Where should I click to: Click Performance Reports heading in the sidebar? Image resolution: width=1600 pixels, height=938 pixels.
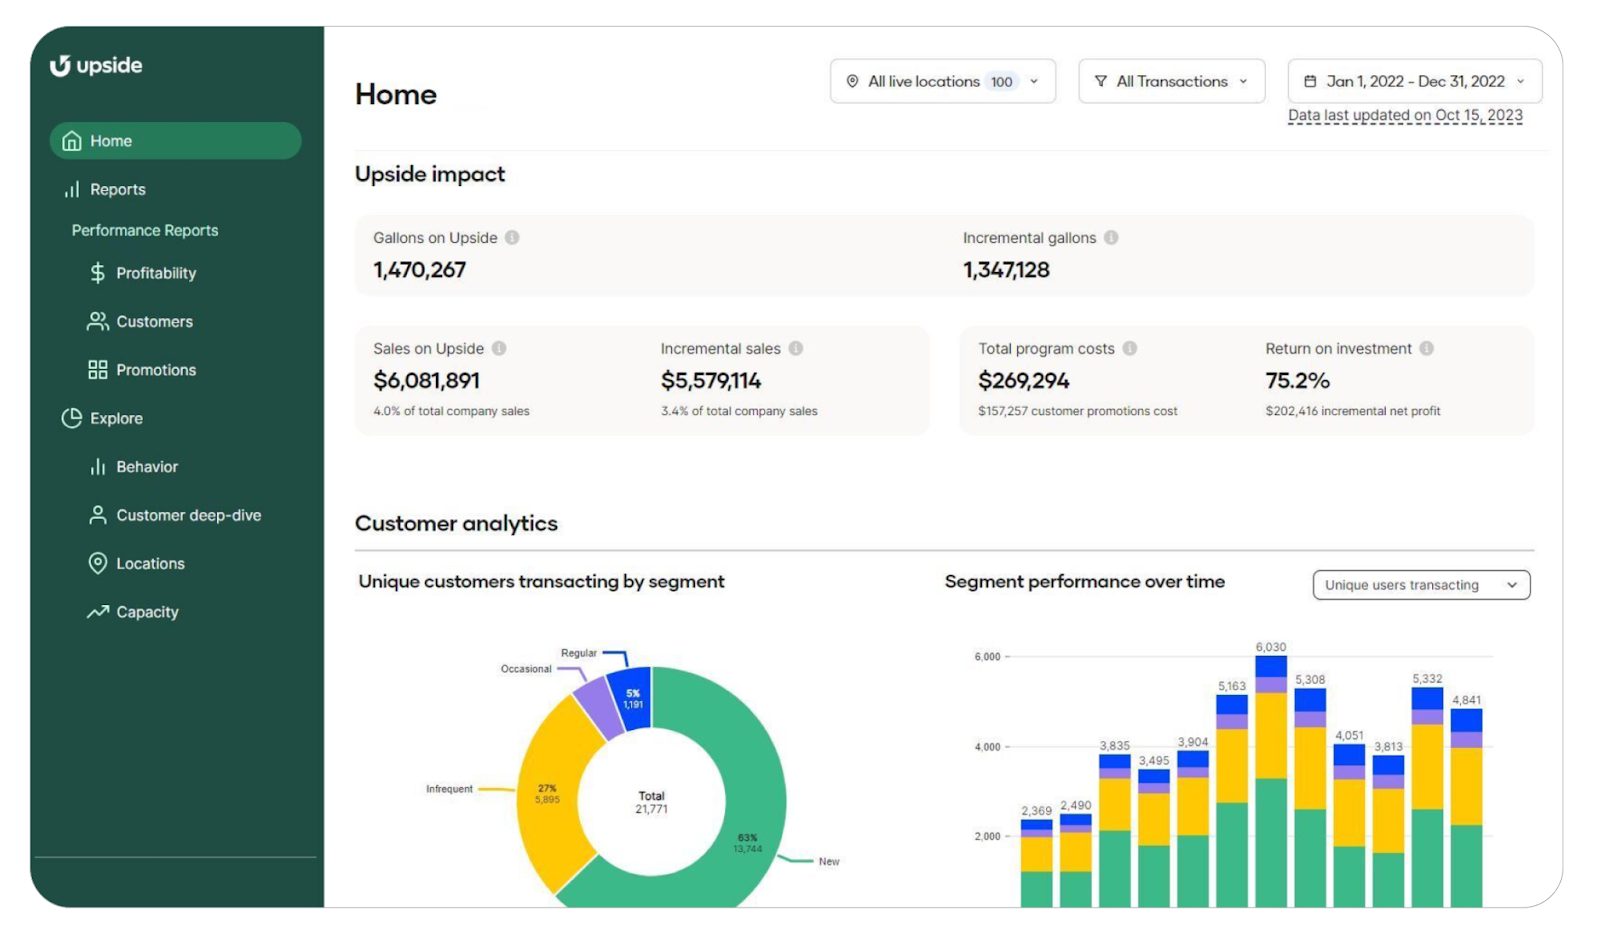point(145,230)
